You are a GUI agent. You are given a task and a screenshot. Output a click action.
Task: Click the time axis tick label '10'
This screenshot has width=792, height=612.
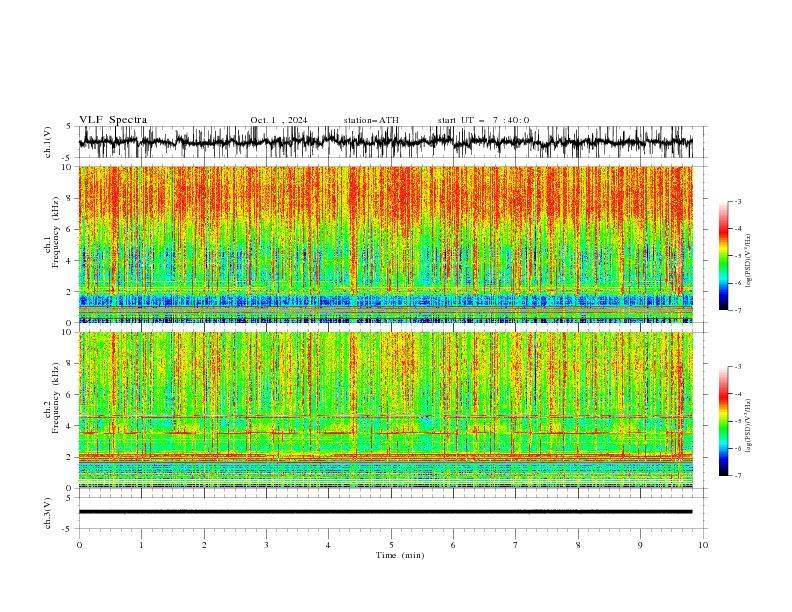point(703,545)
